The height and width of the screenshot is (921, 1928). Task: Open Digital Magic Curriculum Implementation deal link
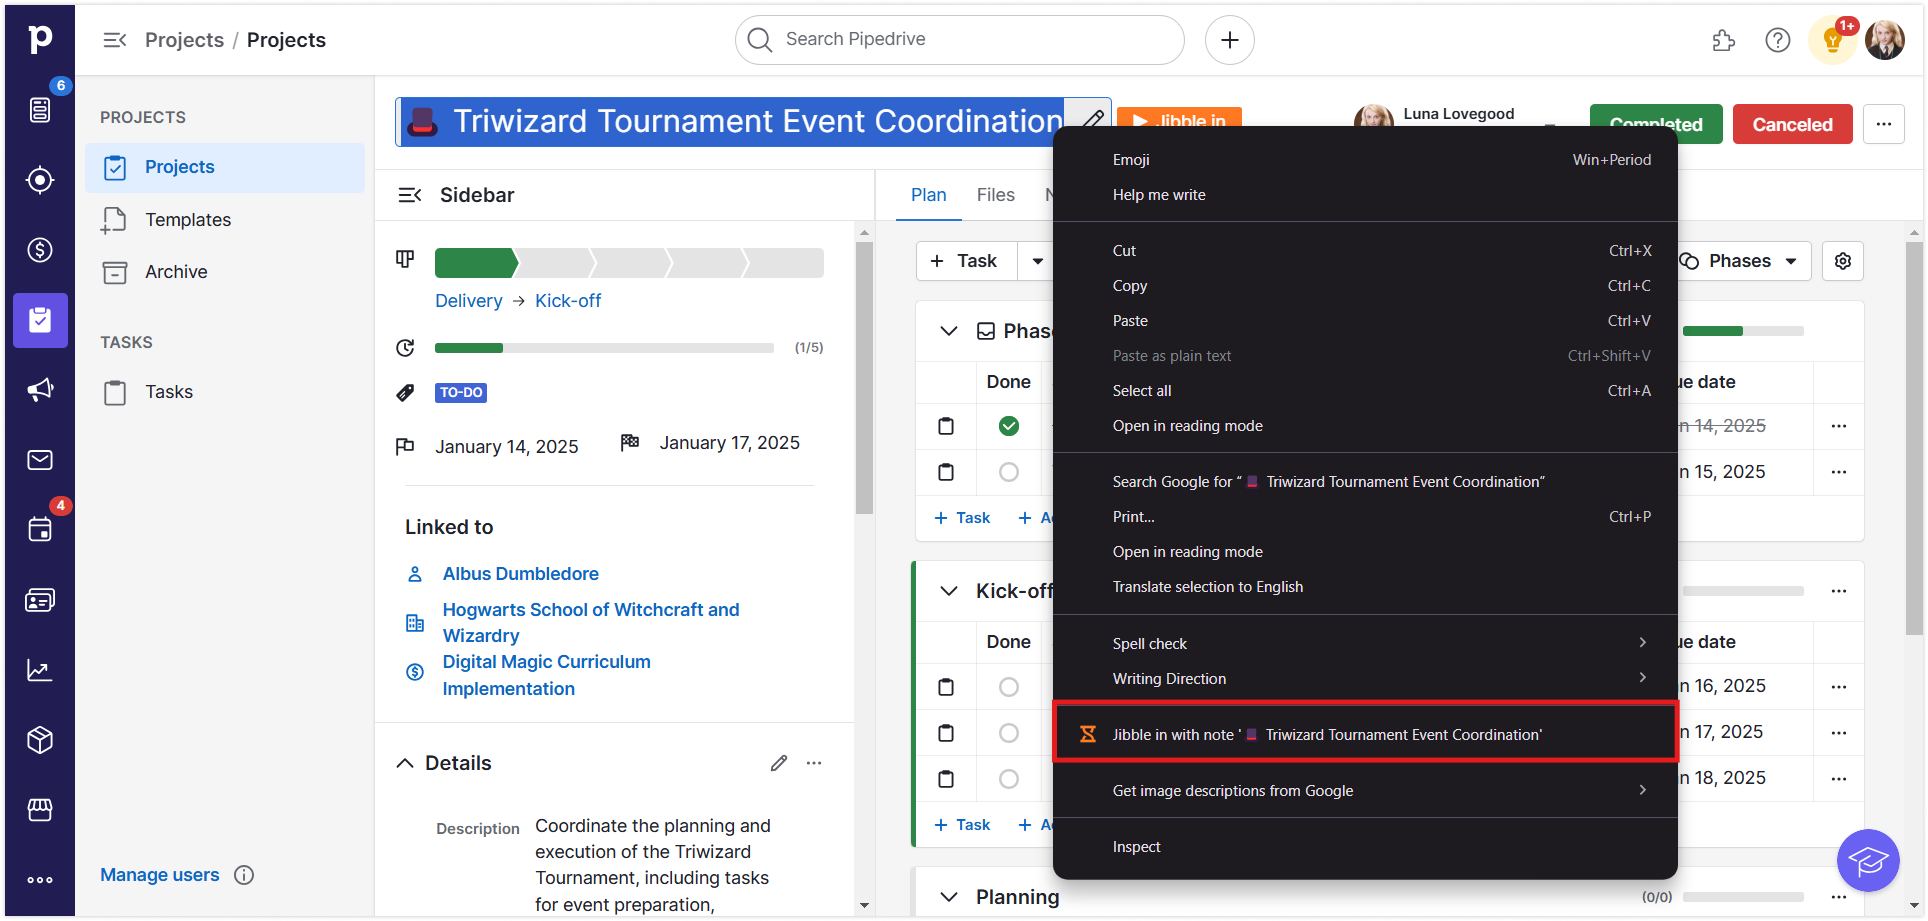coord(547,675)
